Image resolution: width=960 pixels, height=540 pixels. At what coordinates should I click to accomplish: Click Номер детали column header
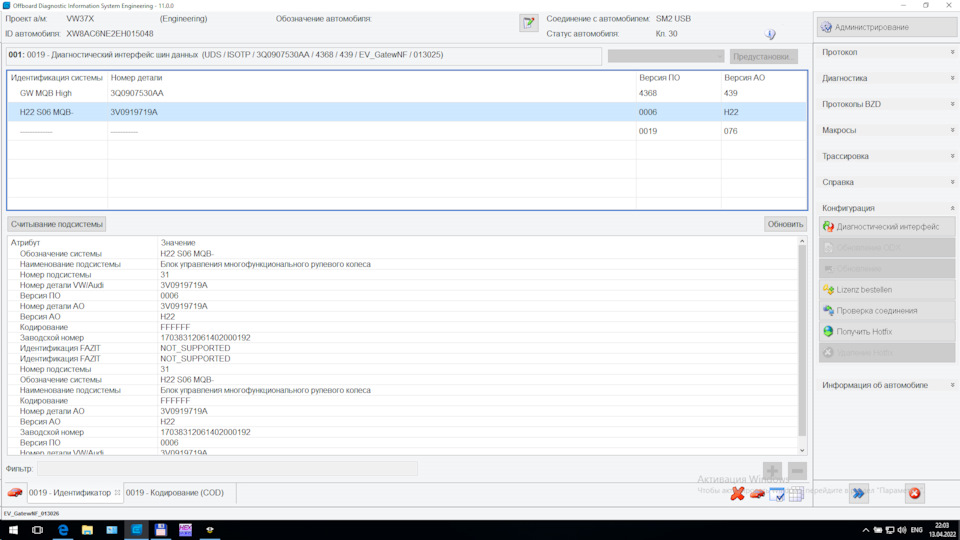(x=137, y=78)
